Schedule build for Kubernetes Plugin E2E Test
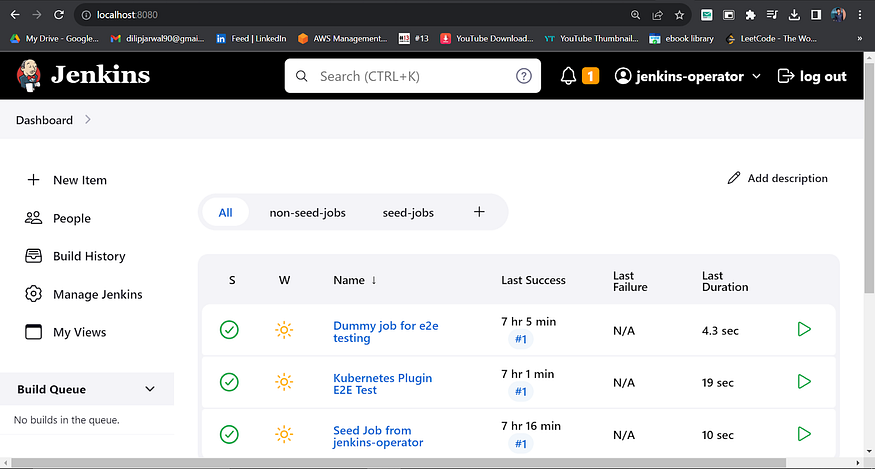Screen dimensions: 875x469 pos(804,382)
